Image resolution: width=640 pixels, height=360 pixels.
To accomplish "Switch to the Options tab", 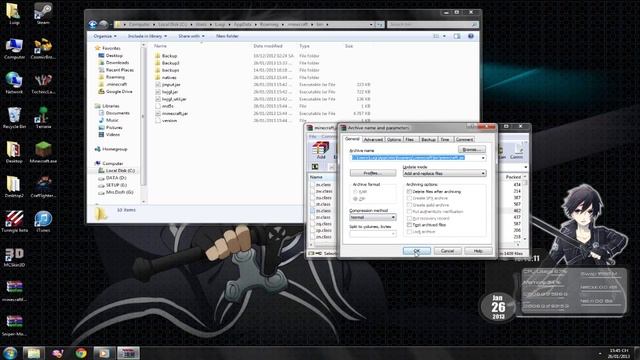I will coord(394,140).
